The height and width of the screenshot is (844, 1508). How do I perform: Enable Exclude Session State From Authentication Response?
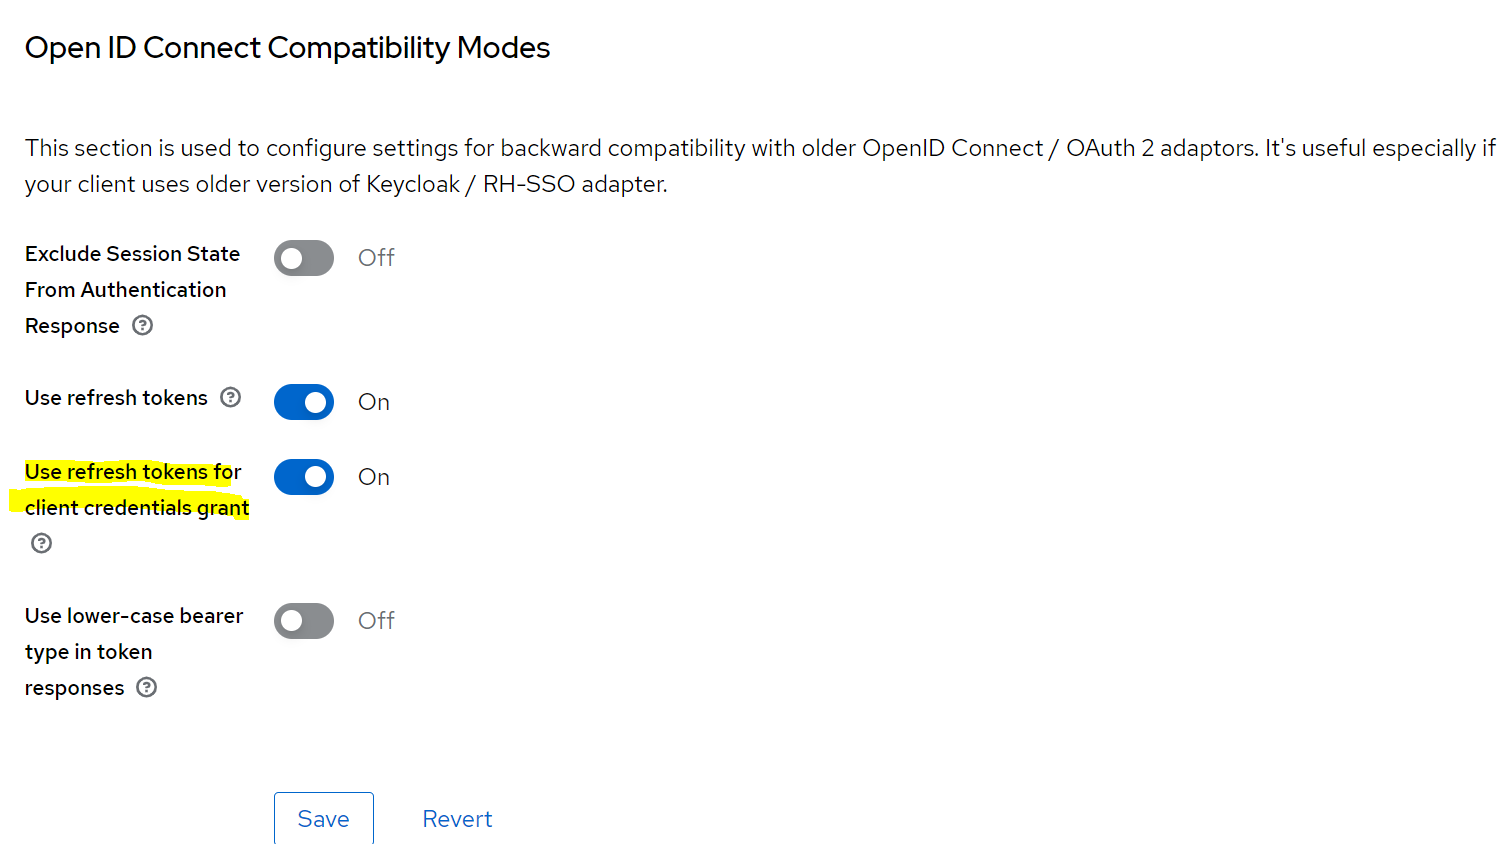pyautogui.click(x=303, y=257)
